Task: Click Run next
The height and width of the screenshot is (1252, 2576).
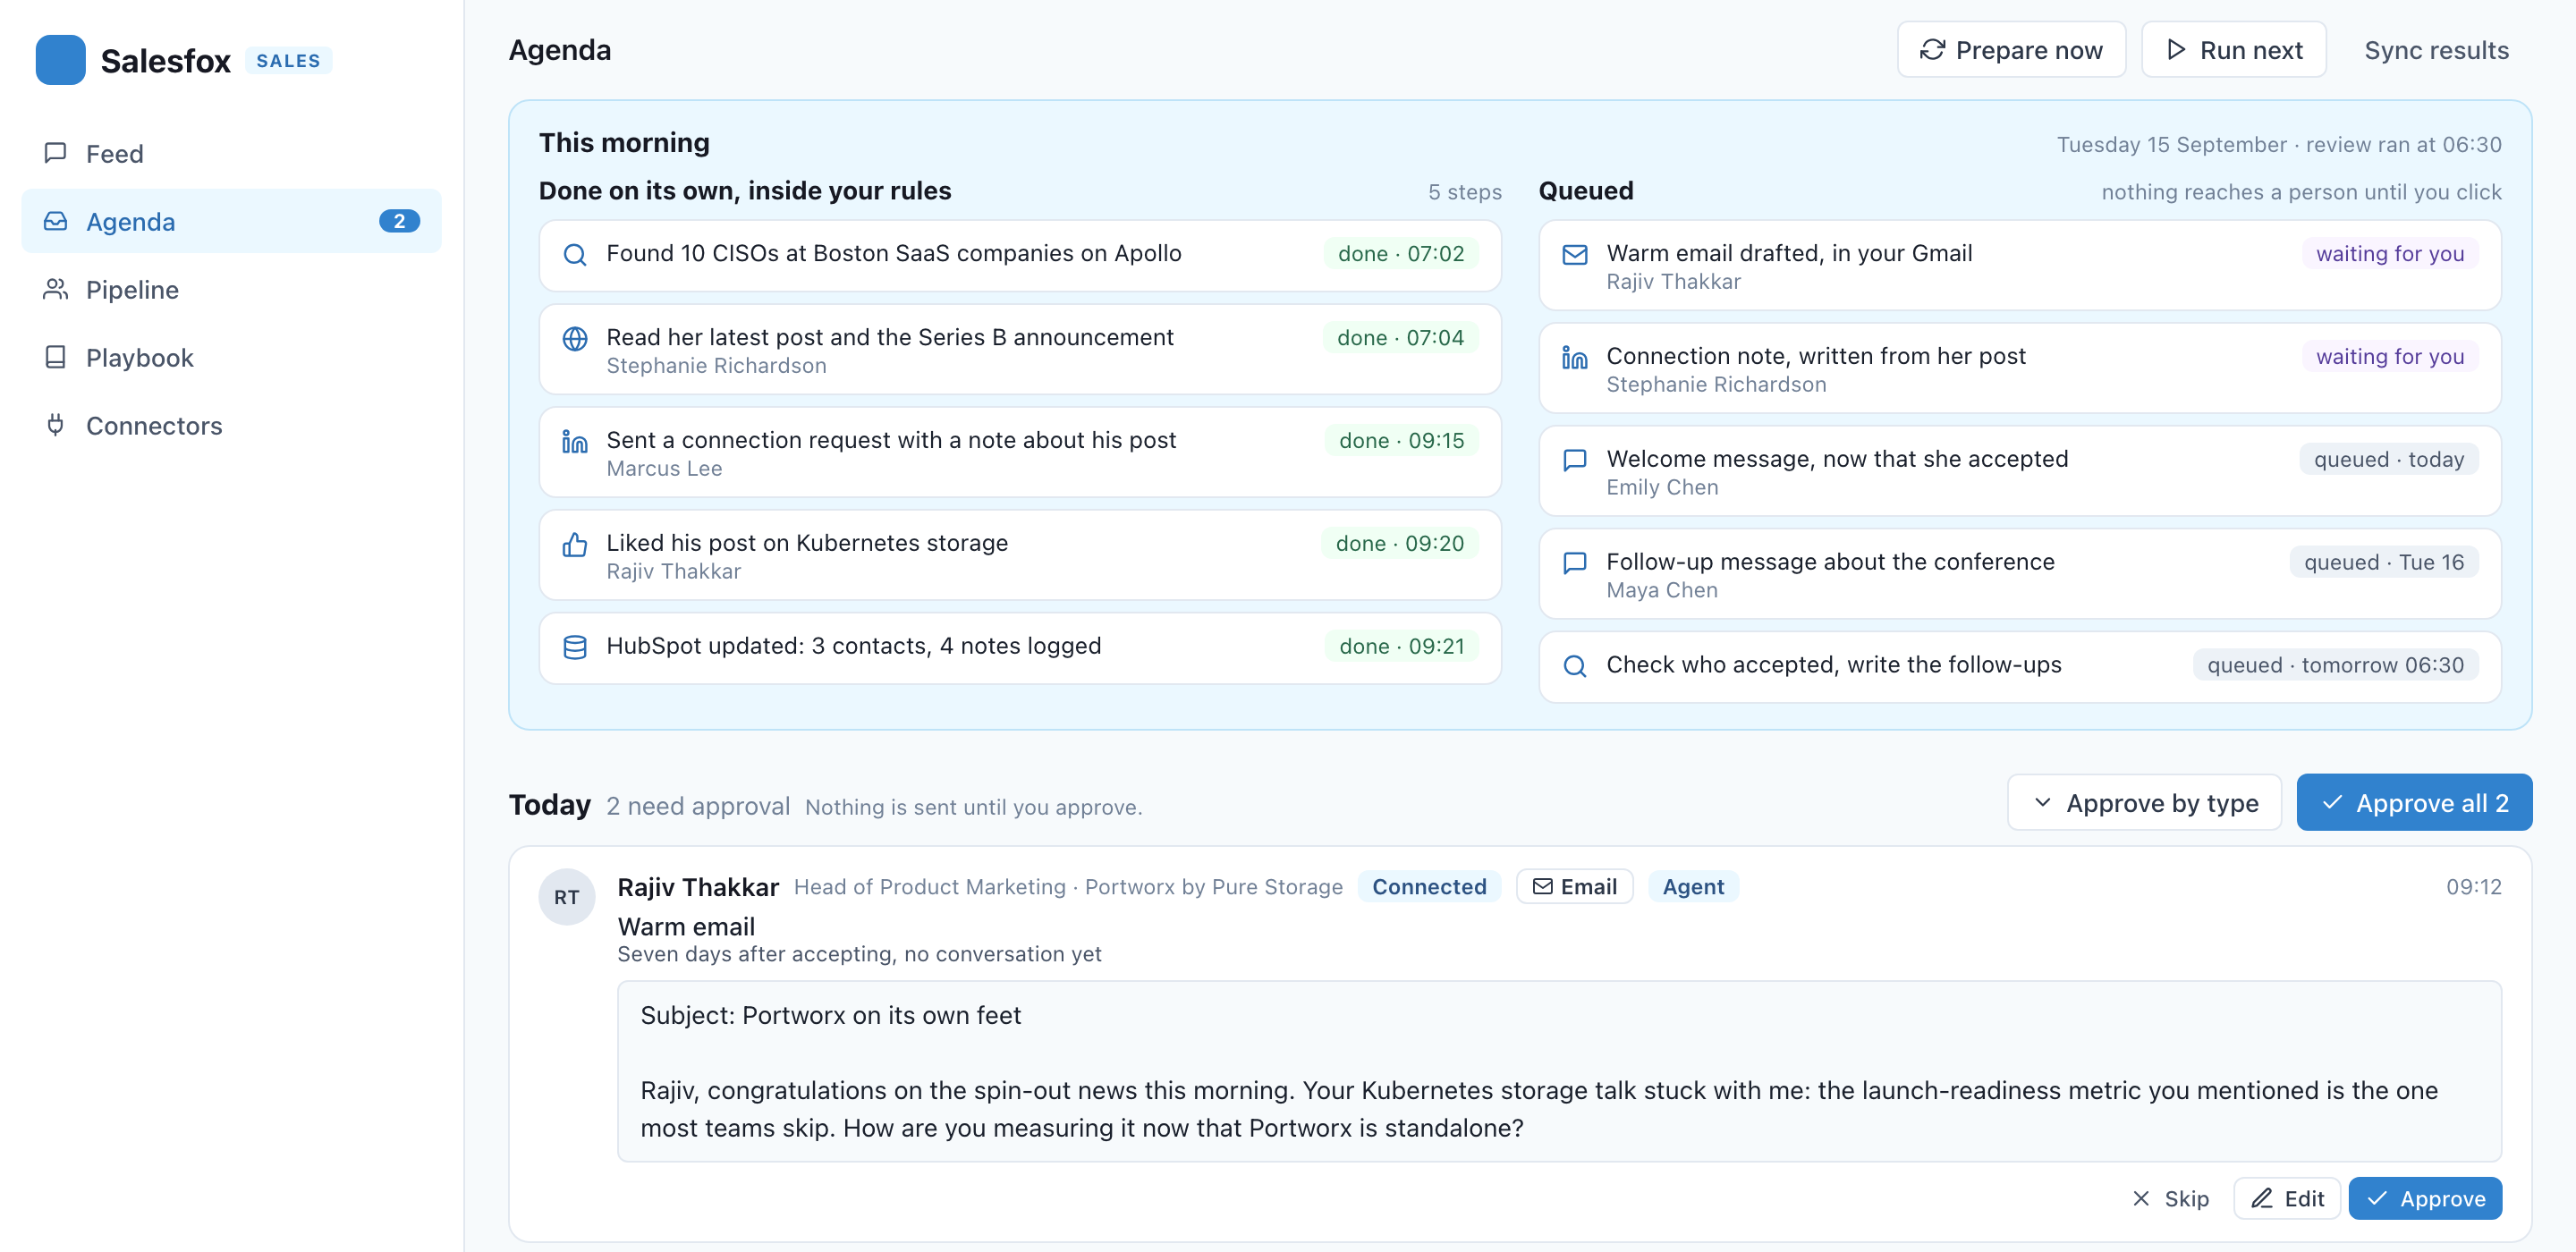Action: (2233, 50)
